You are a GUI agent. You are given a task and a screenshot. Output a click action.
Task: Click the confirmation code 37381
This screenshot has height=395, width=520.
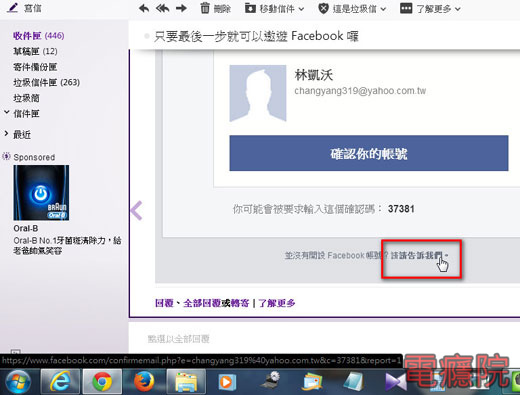401,209
